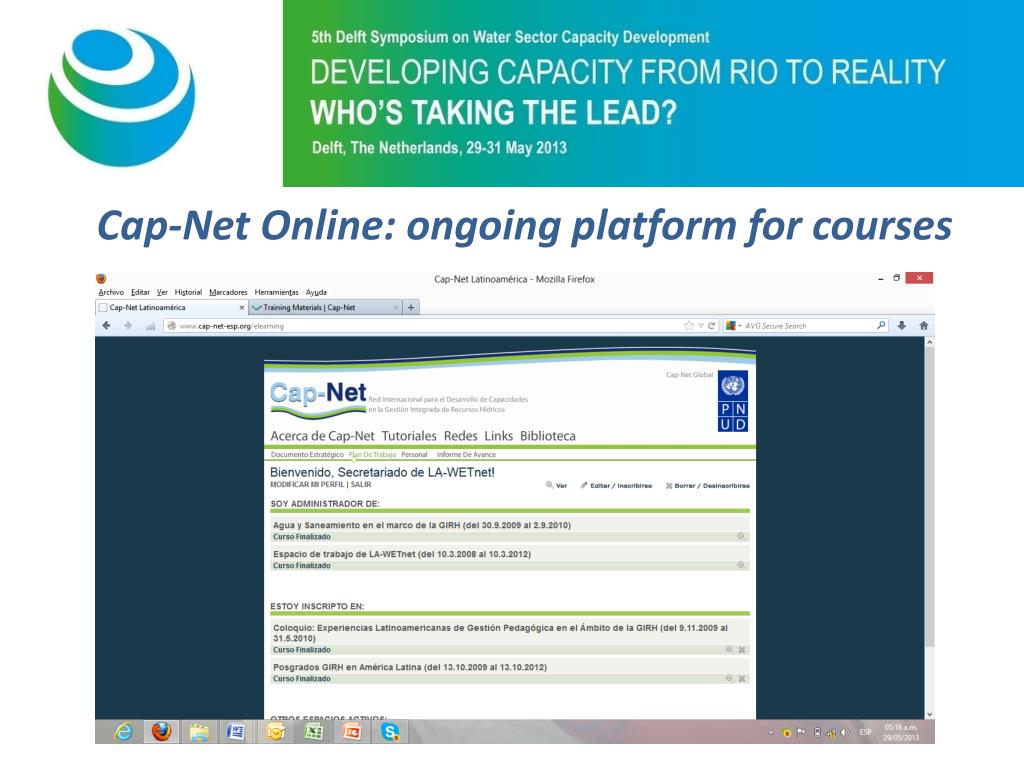Close the Training Materials tab

pos(396,308)
